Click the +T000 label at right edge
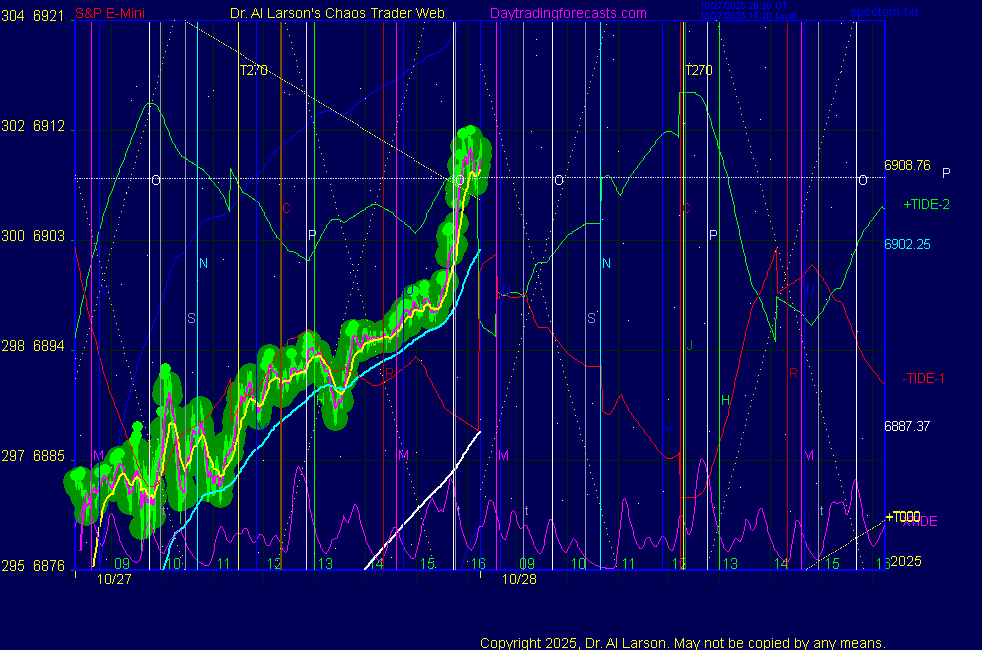This screenshot has height=650, width=982. (903, 516)
